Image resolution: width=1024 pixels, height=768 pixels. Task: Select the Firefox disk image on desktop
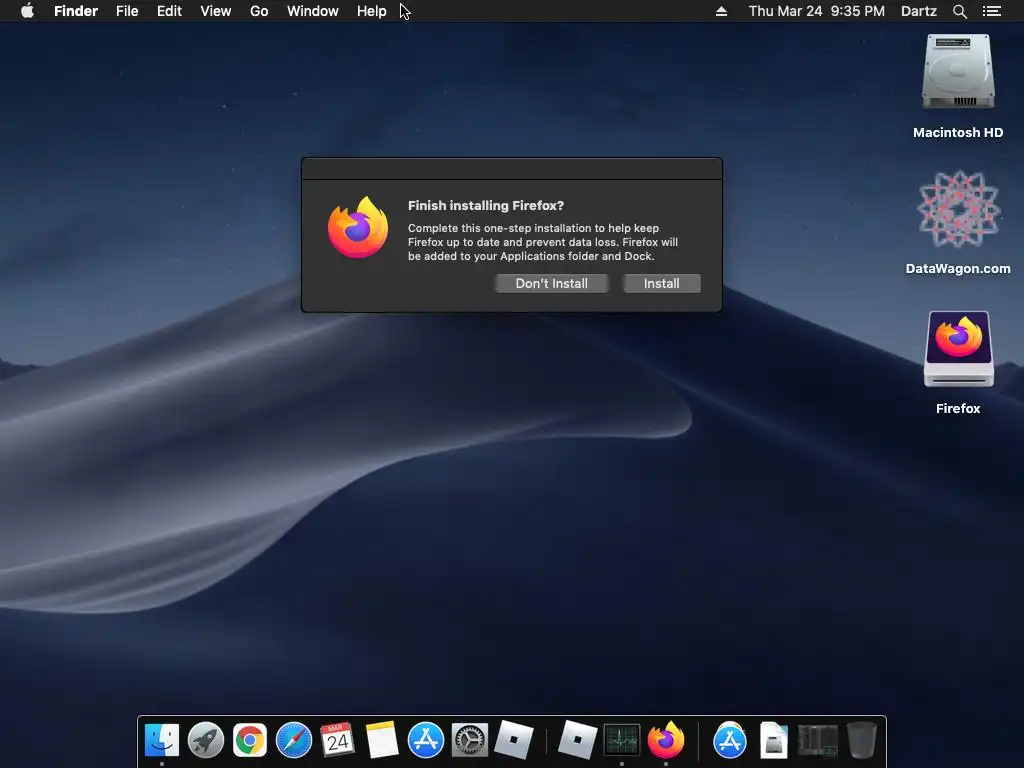pos(958,349)
